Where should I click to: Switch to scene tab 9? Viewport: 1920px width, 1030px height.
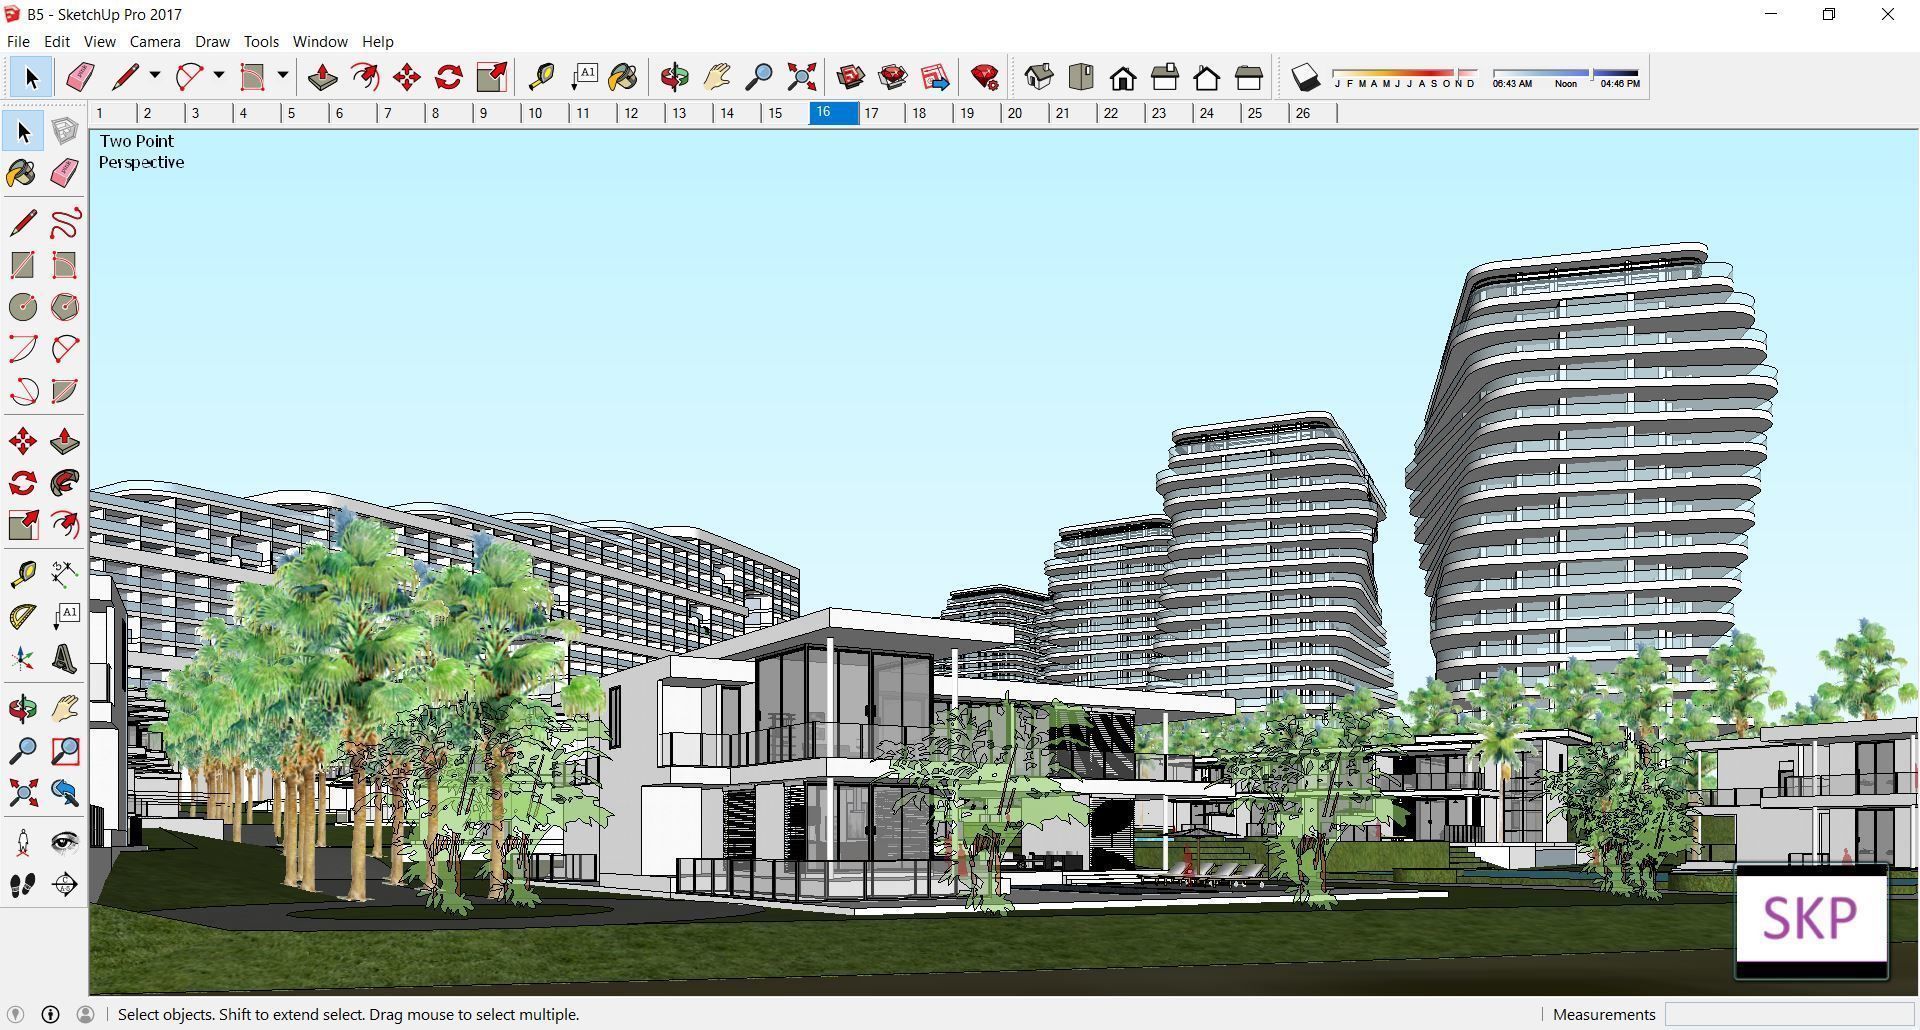497,113
